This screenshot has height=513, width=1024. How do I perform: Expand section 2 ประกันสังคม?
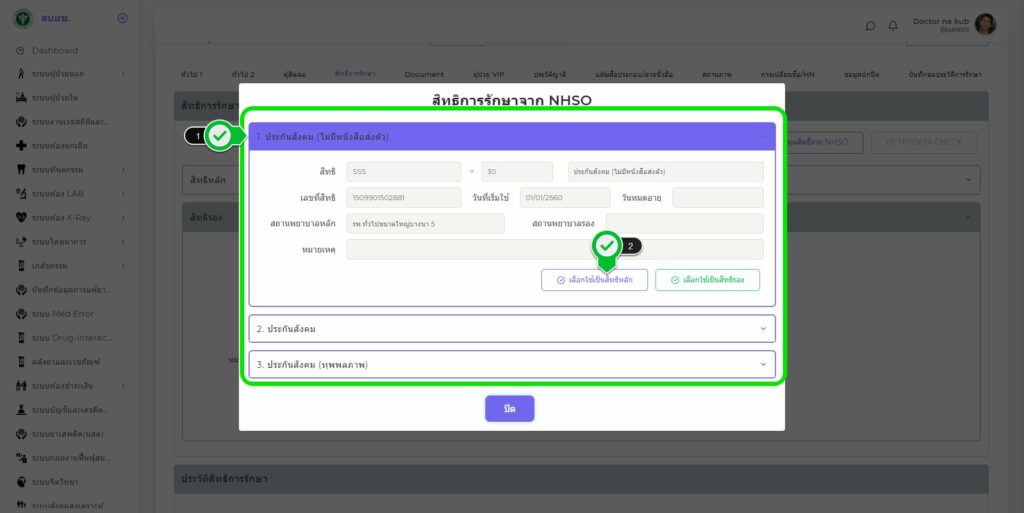[511, 329]
